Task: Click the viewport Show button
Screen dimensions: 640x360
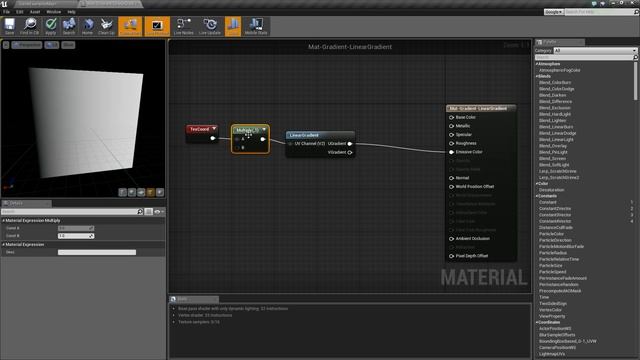Action: click(x=68, y=45)
